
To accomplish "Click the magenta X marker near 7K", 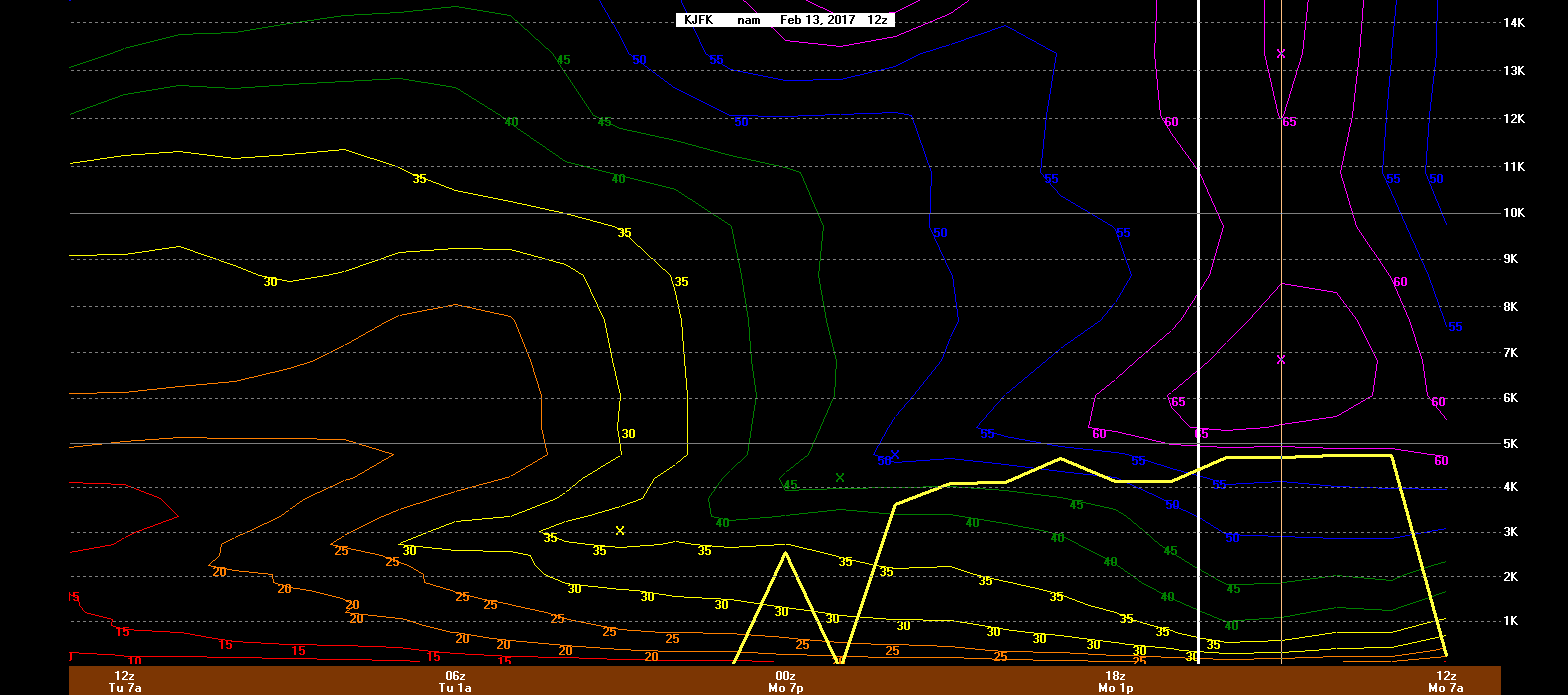I will [1281, 360].
